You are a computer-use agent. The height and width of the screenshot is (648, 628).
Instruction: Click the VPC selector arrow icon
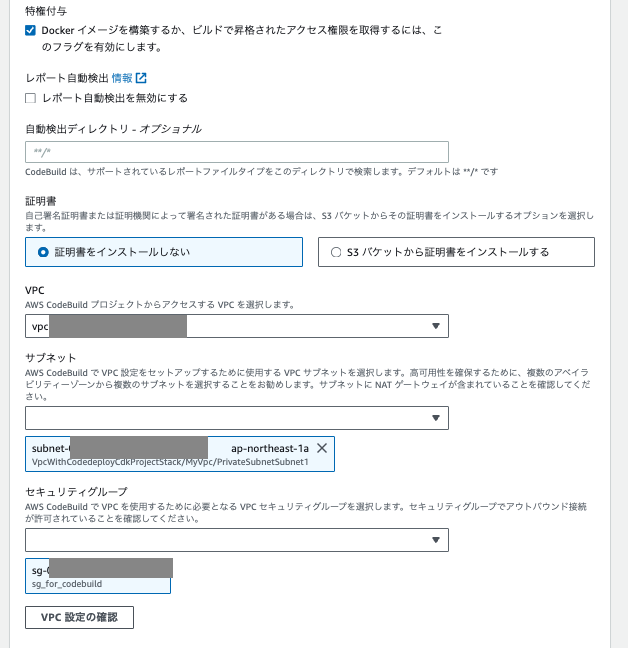coord(436,326)
